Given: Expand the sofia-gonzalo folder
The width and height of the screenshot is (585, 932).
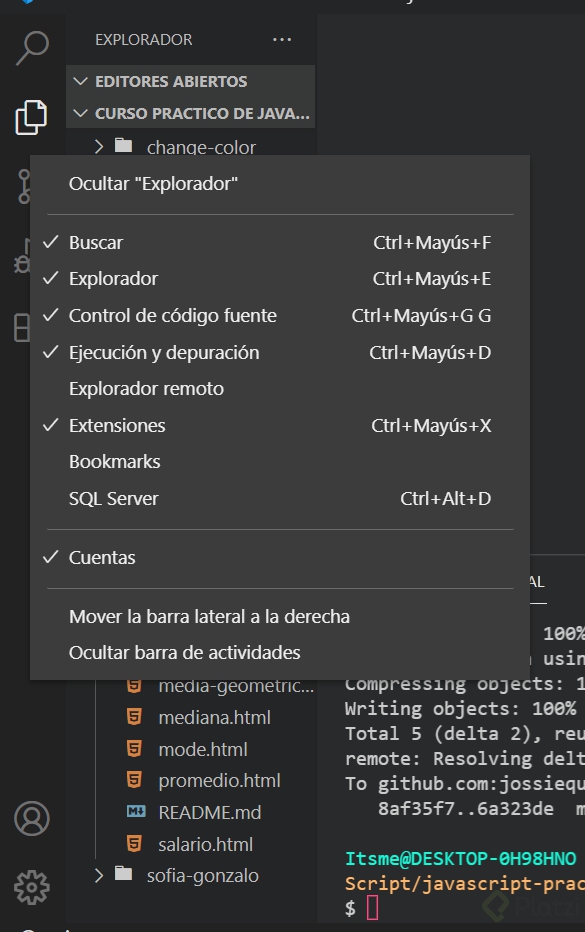Looking at the screenshot, I should click(98, 875).
